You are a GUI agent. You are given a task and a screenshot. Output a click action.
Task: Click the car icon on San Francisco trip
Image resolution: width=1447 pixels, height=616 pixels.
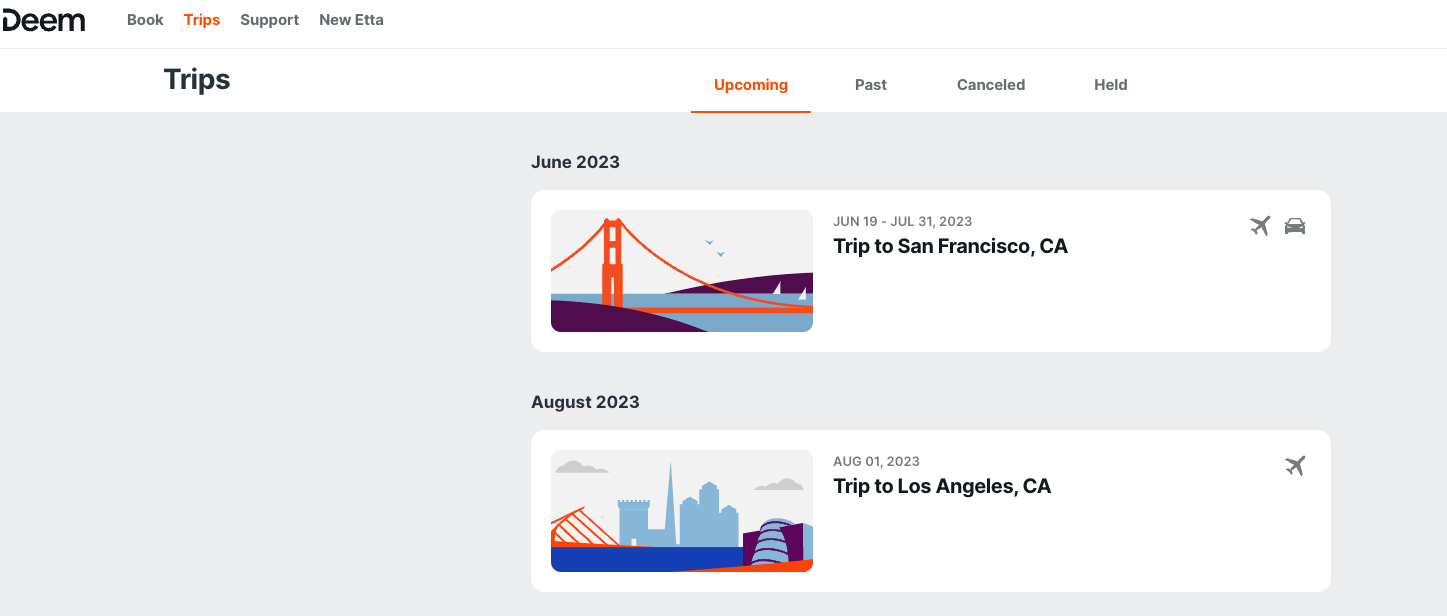(x=1295, y=226)
